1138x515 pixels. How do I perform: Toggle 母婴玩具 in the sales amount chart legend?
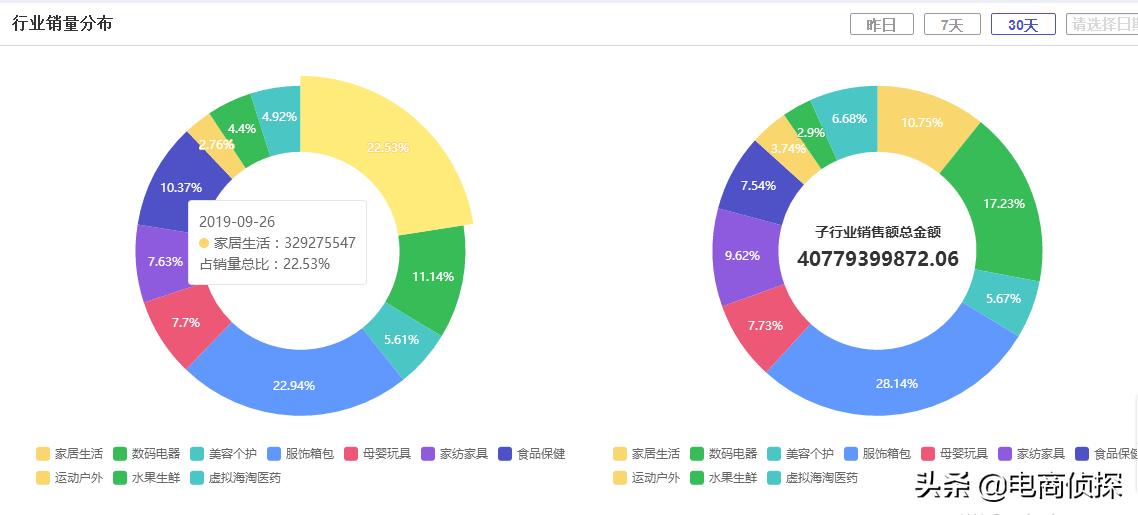point(953,454)
